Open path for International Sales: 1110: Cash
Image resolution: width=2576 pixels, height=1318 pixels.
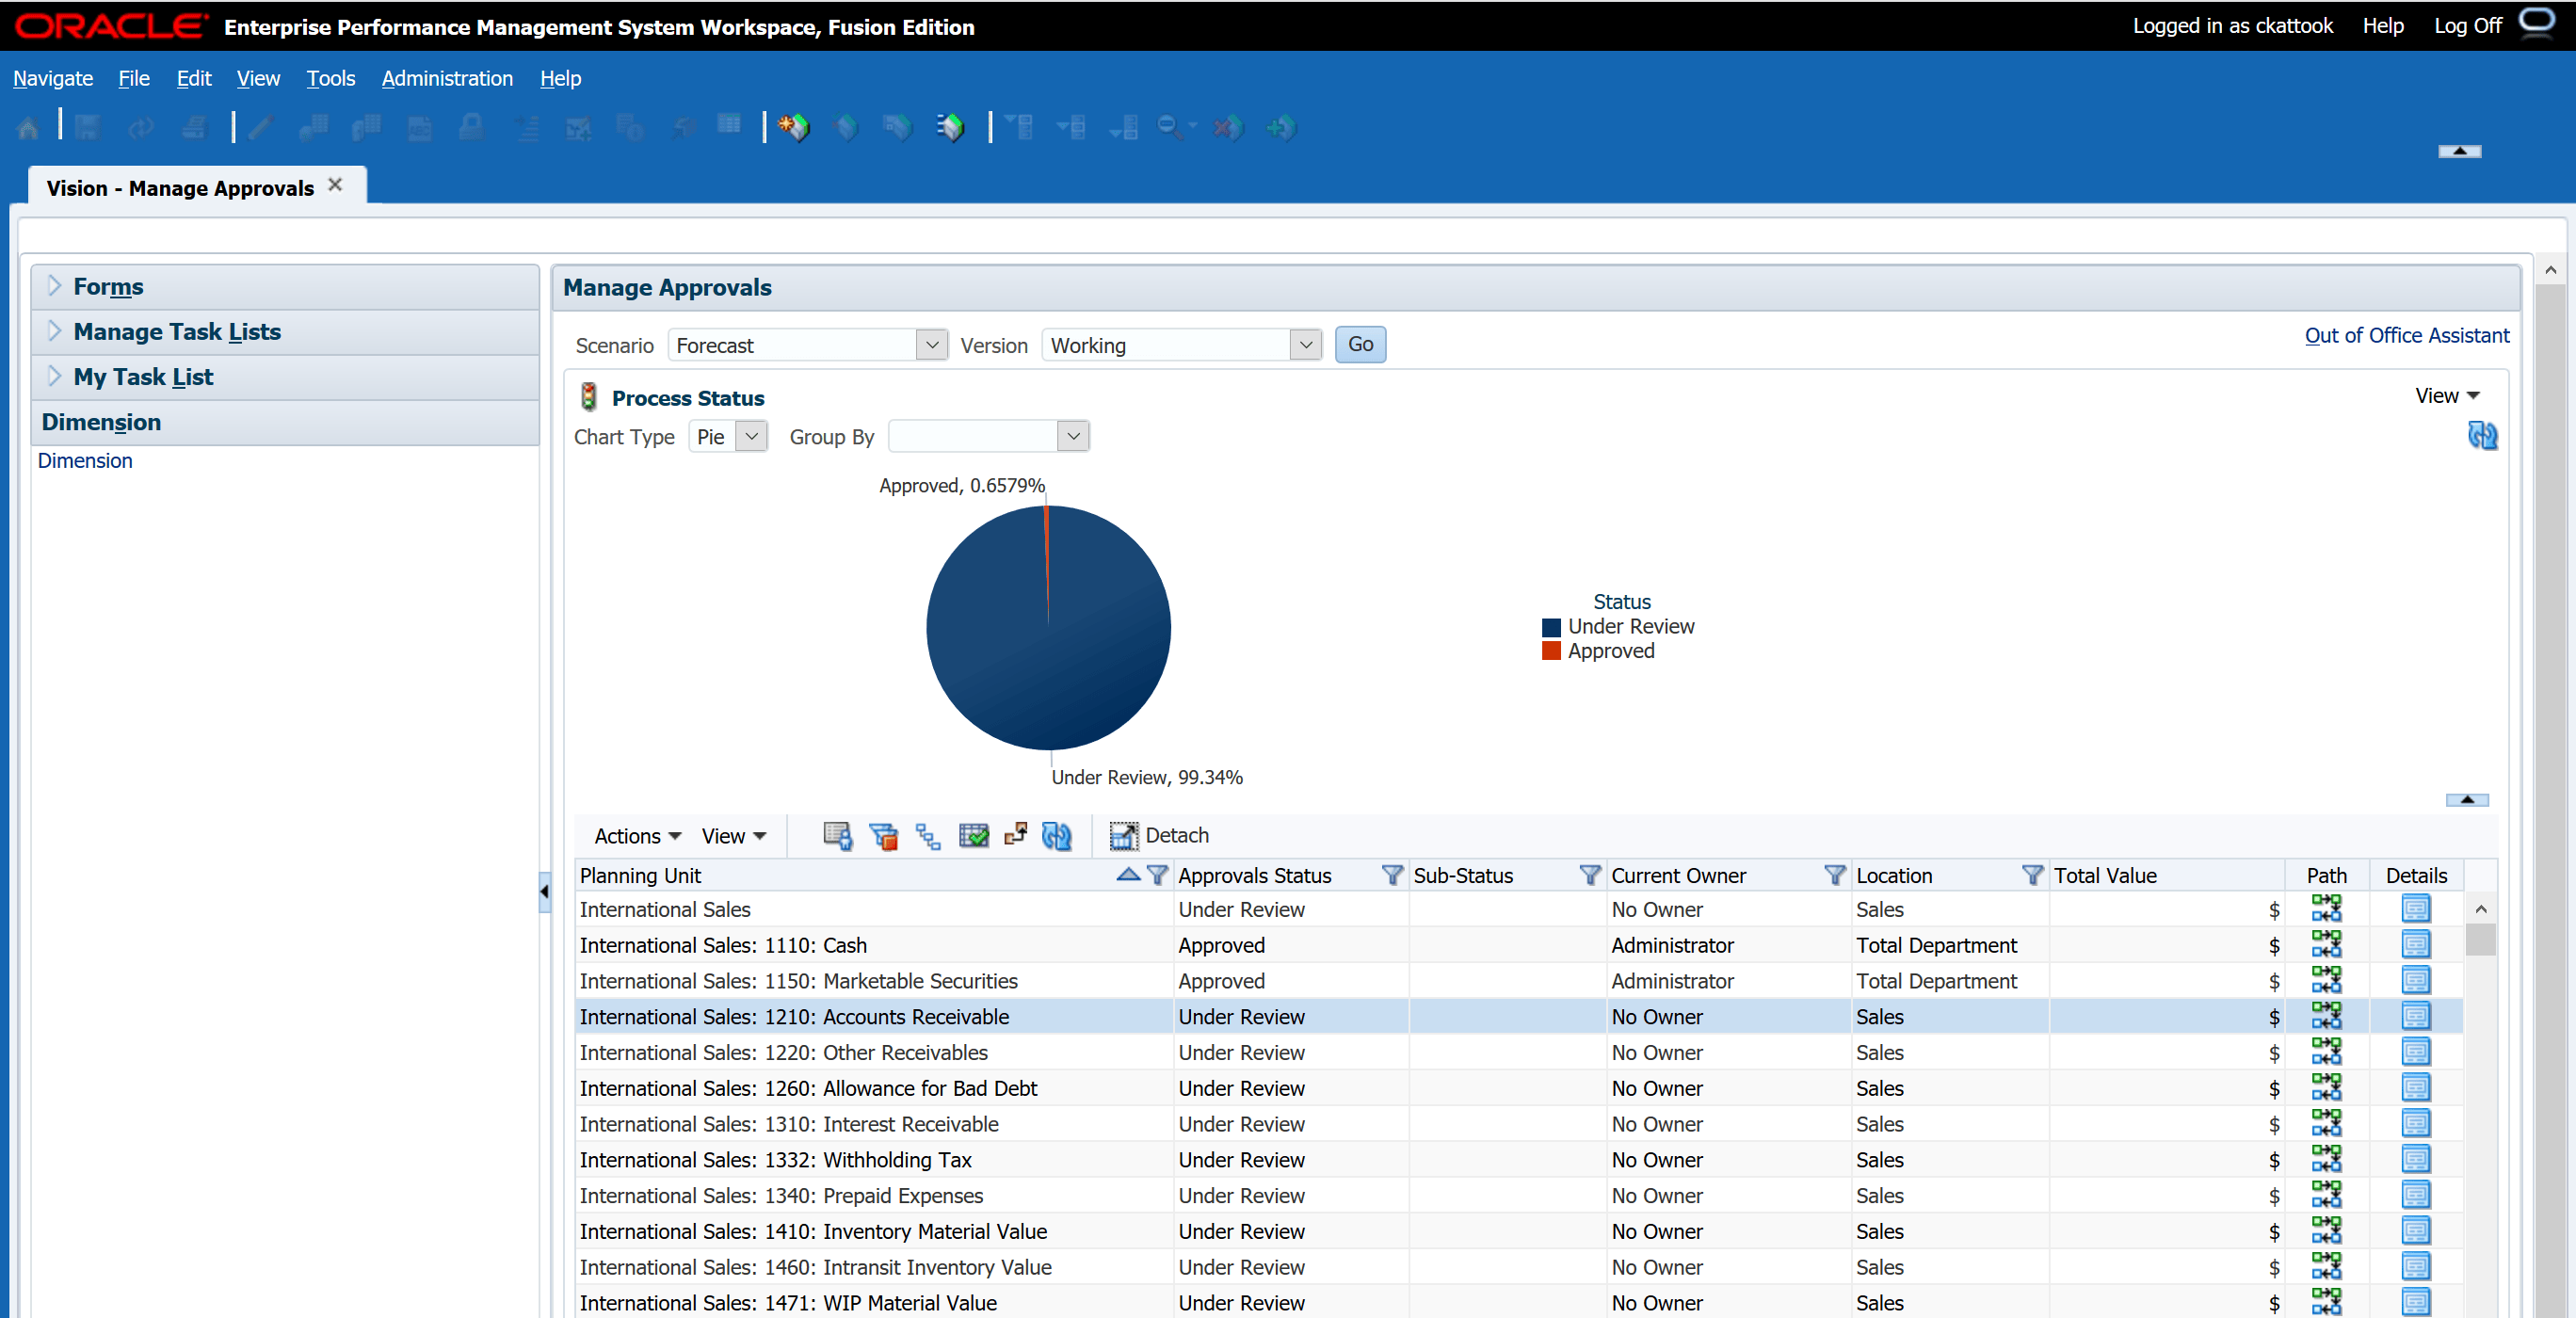tap(2326, 944)
